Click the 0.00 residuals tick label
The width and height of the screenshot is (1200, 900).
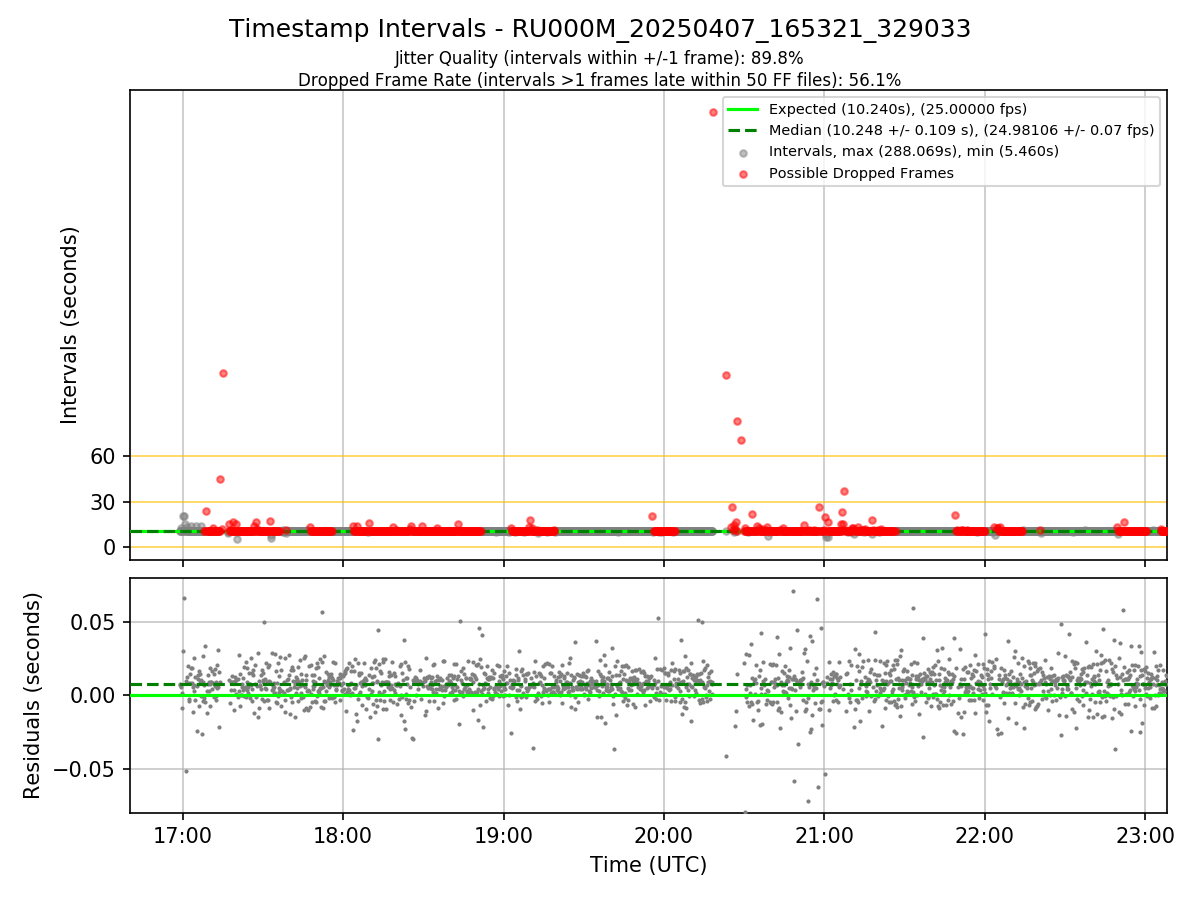coord(95,695)
